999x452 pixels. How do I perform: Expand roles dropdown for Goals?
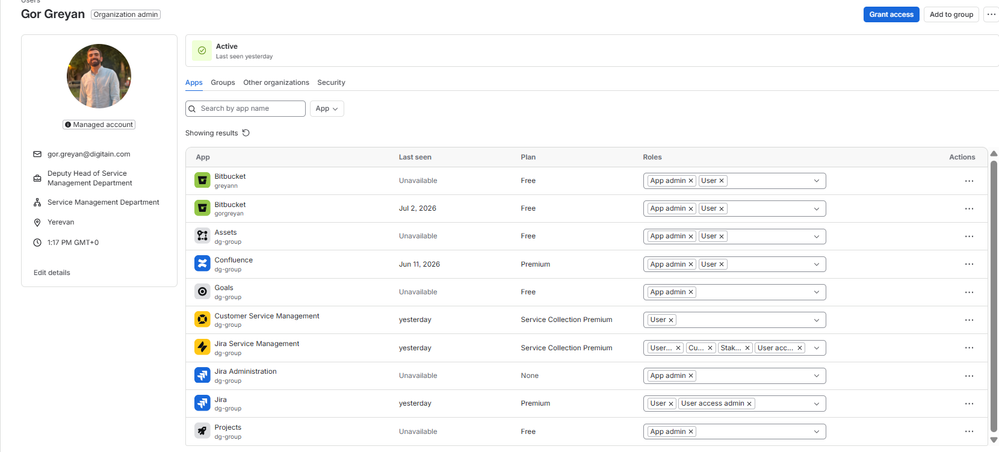point(816,292)
